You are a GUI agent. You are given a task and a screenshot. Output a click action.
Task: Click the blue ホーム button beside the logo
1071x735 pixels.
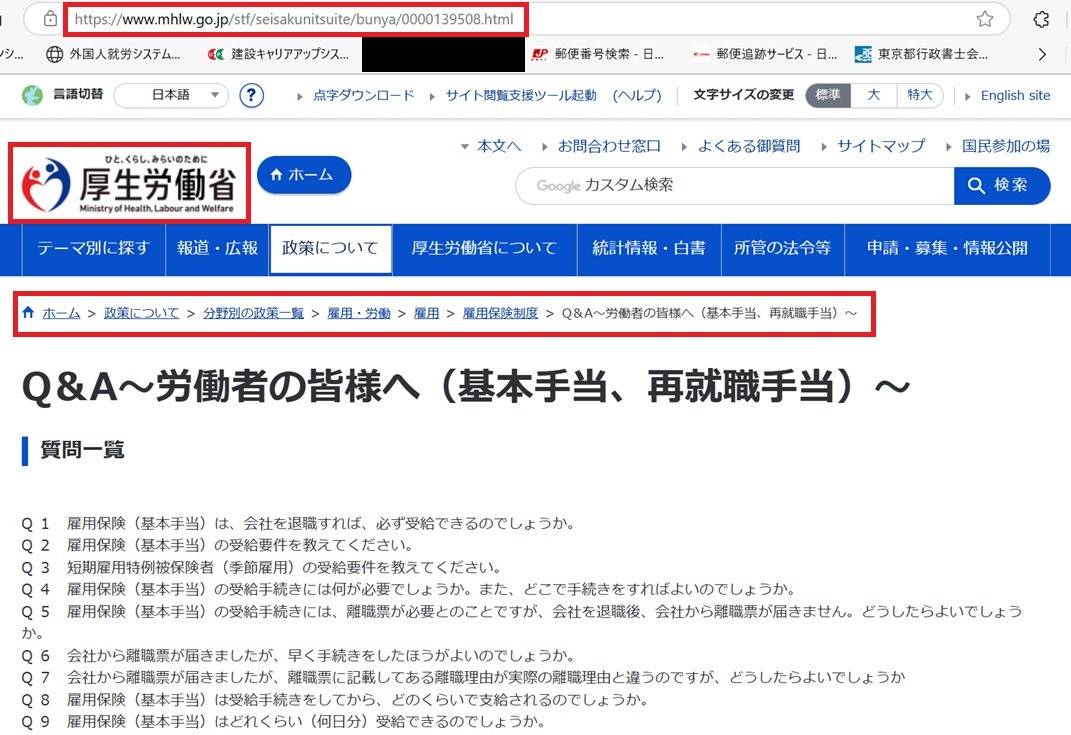[x=304, y=175]
